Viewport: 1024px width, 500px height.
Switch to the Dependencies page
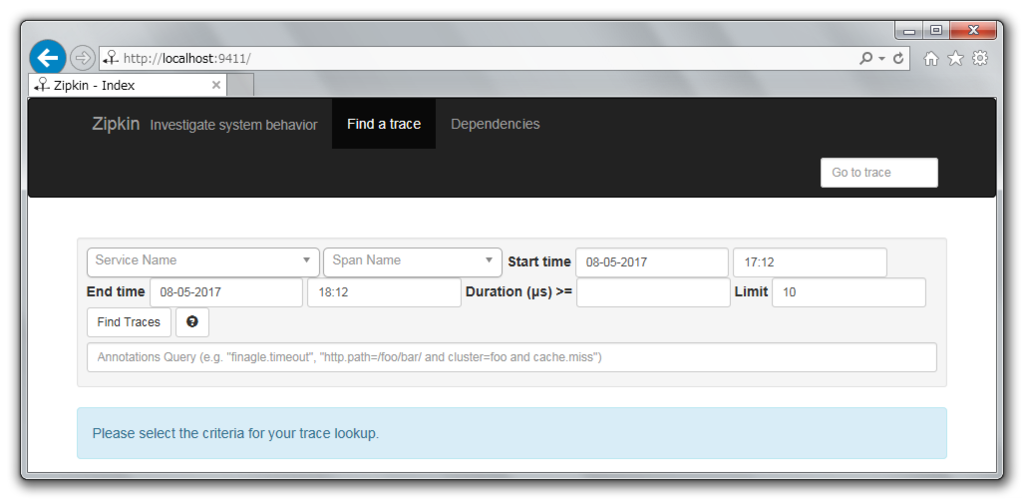(495, 124)
